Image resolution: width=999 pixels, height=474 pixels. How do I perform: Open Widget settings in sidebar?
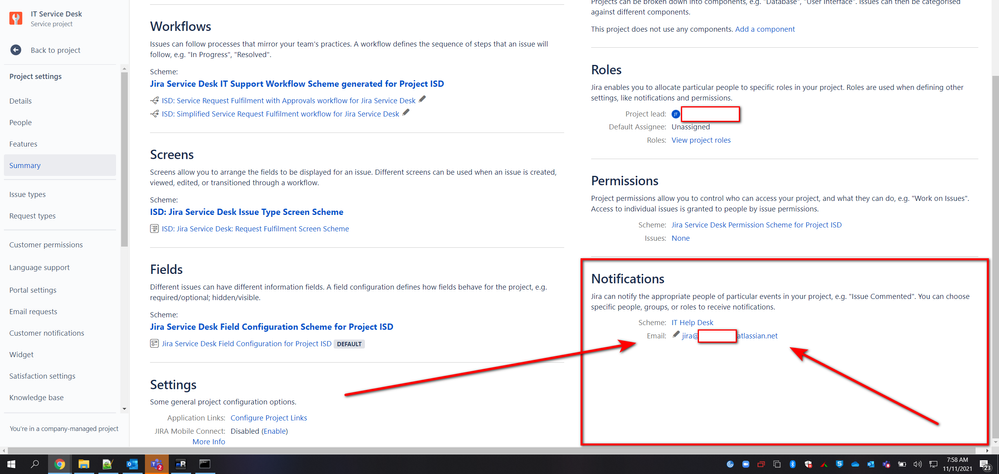(21, 355)
